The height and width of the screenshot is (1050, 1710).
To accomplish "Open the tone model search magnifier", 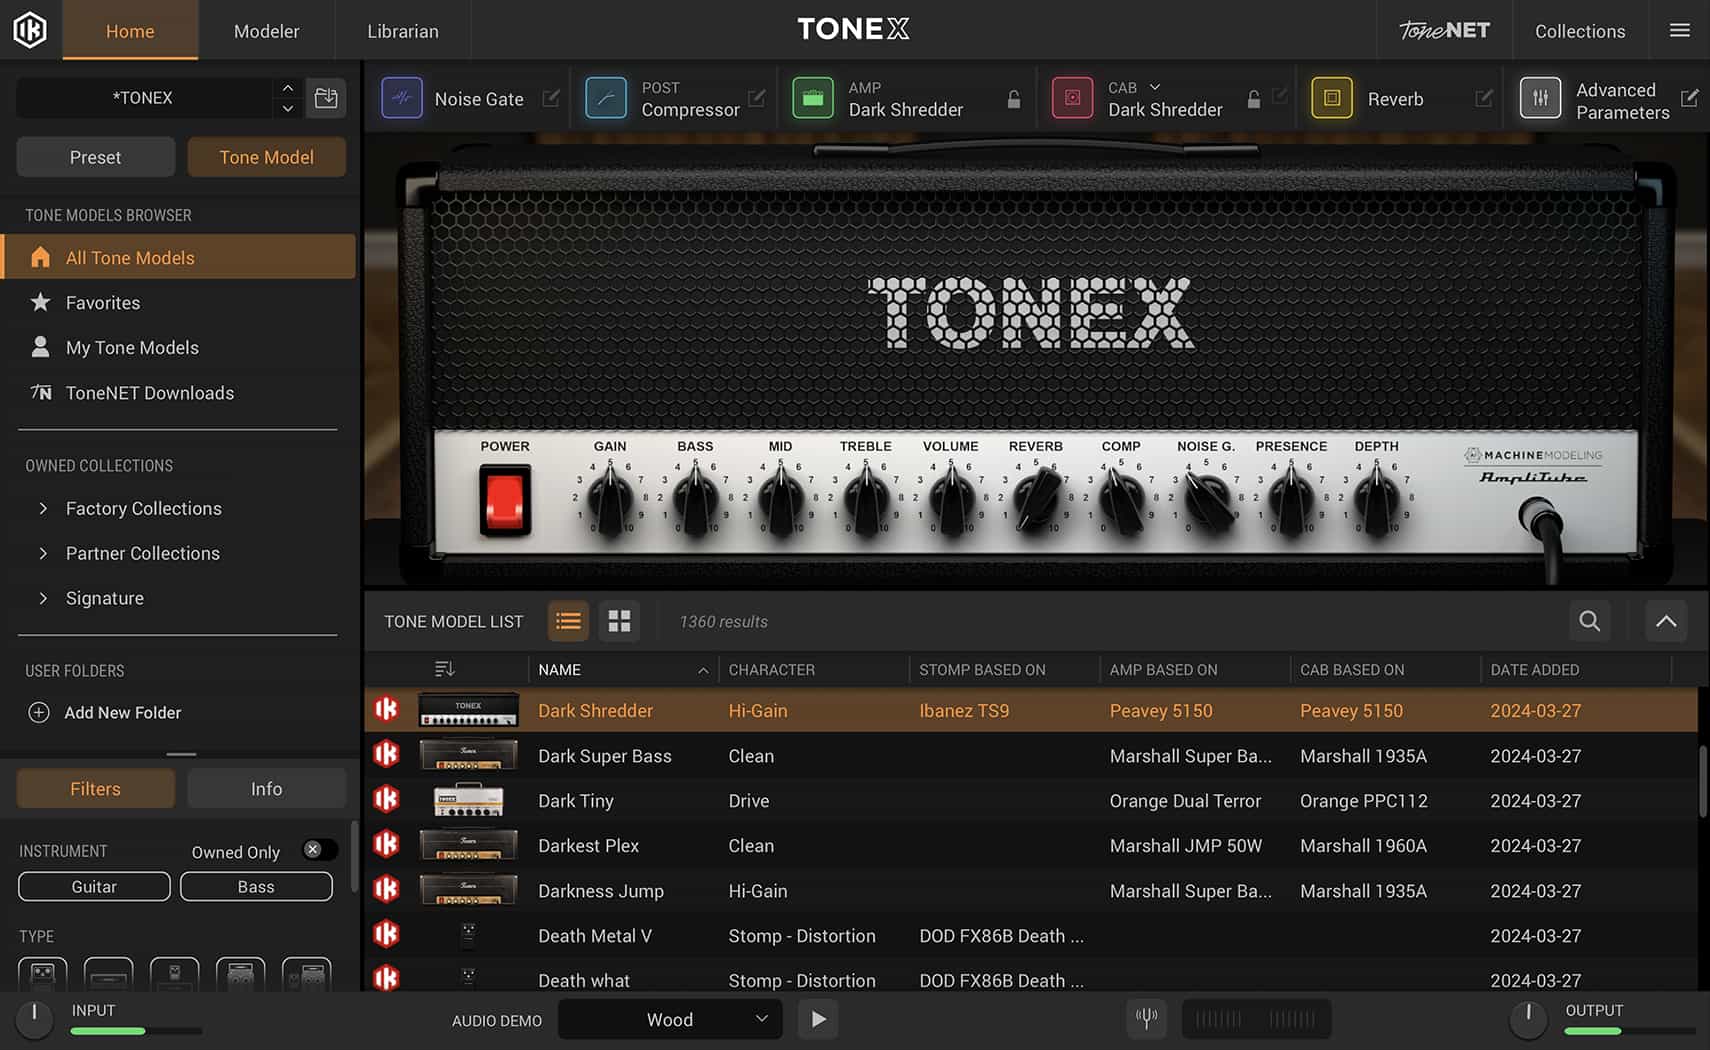I will pyautogui.click(x=1589, y=621).
